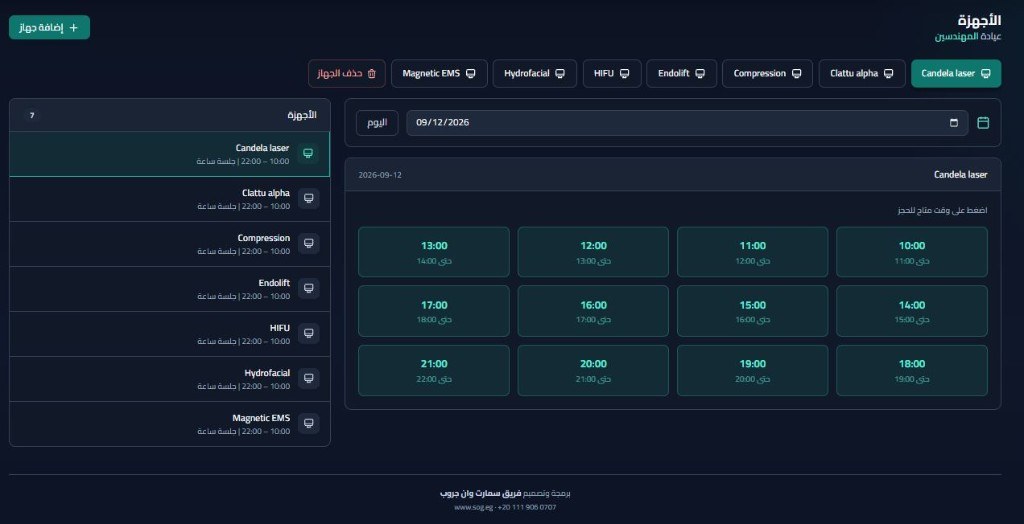Switch to the Clattu alpha device tab

(862, 74)
